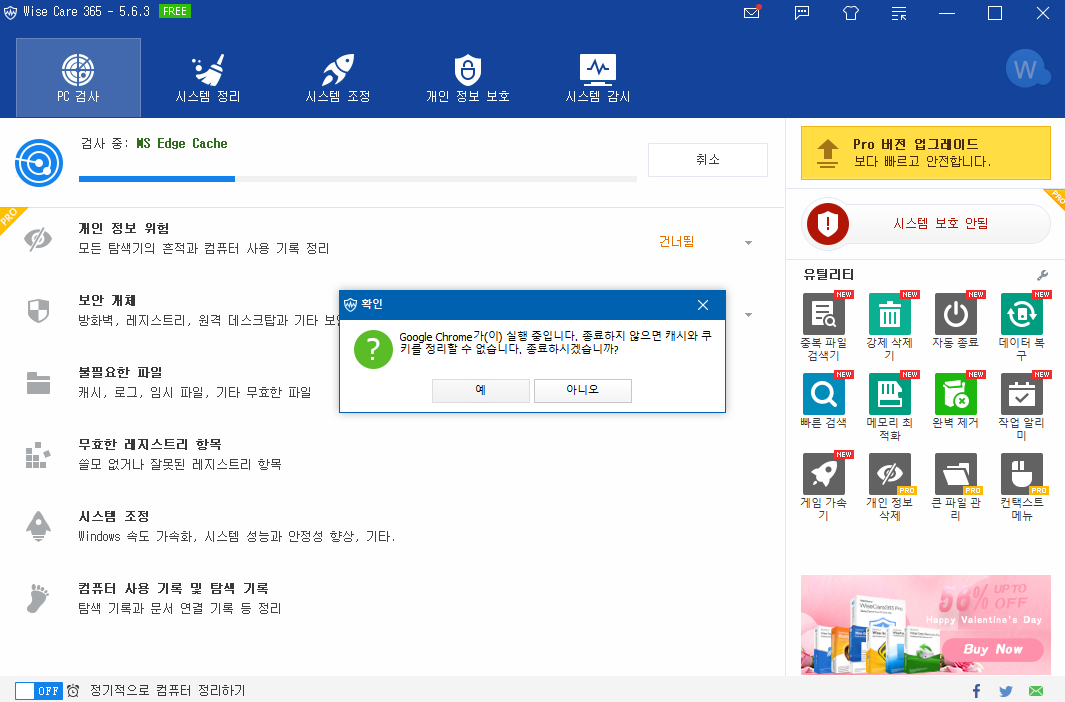Click Buy Now on Valentine's ad
The image size is (1065, 702).
click(x=992, y=649)
